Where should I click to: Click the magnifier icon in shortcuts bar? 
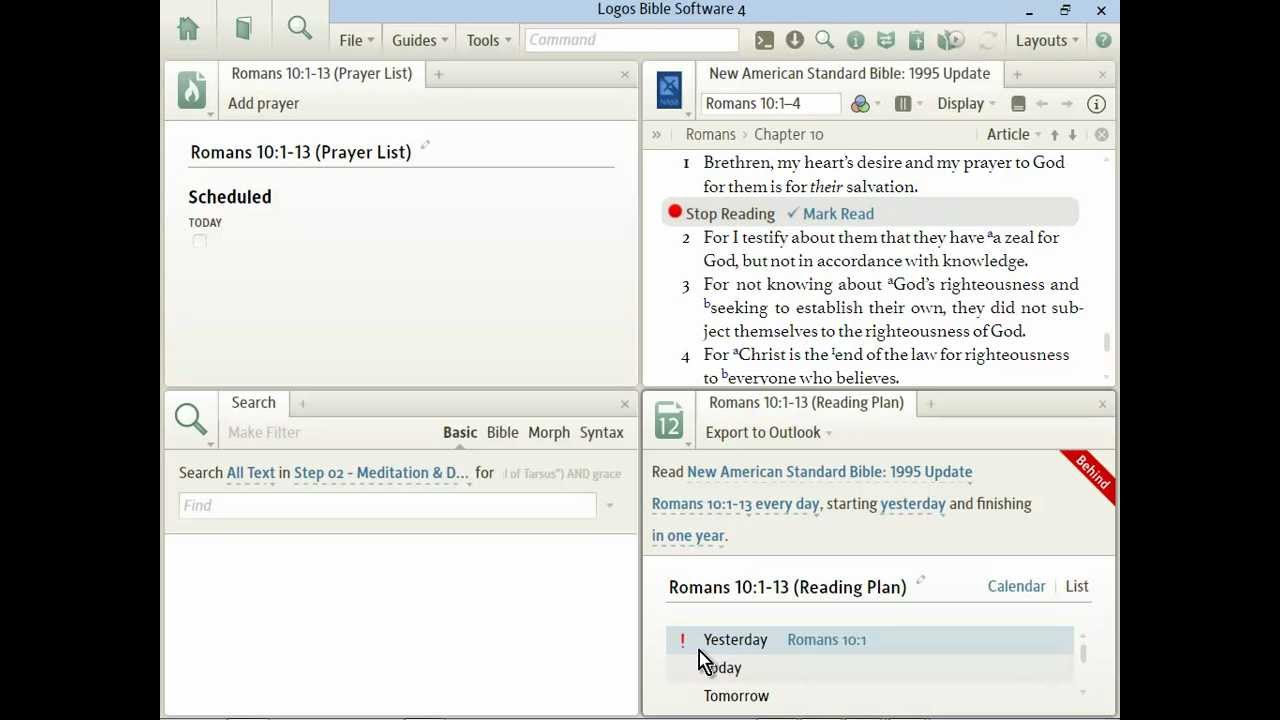824,40
